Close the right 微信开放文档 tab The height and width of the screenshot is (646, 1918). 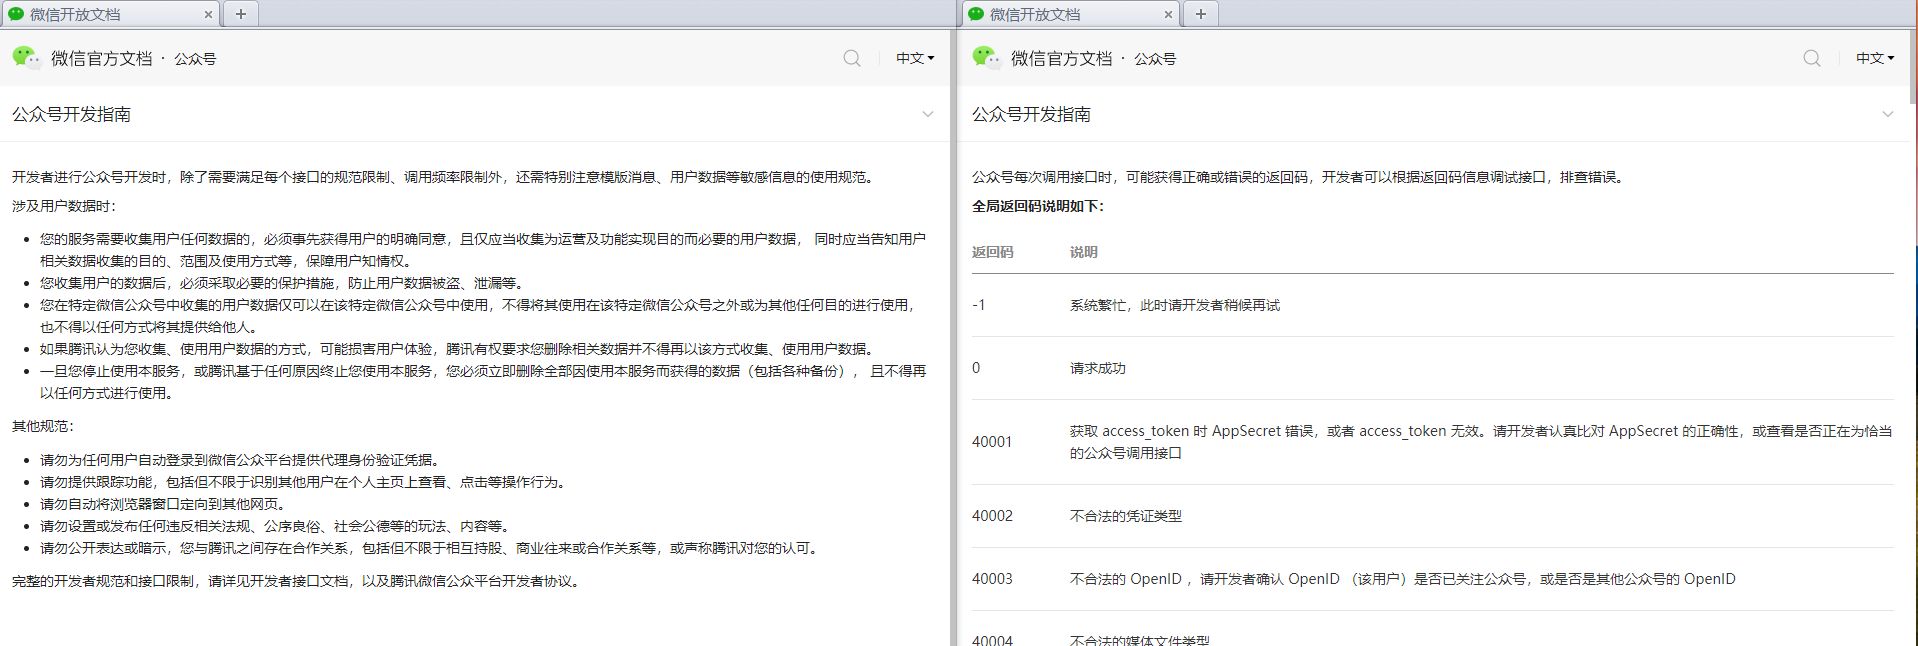pos(1168,15)
